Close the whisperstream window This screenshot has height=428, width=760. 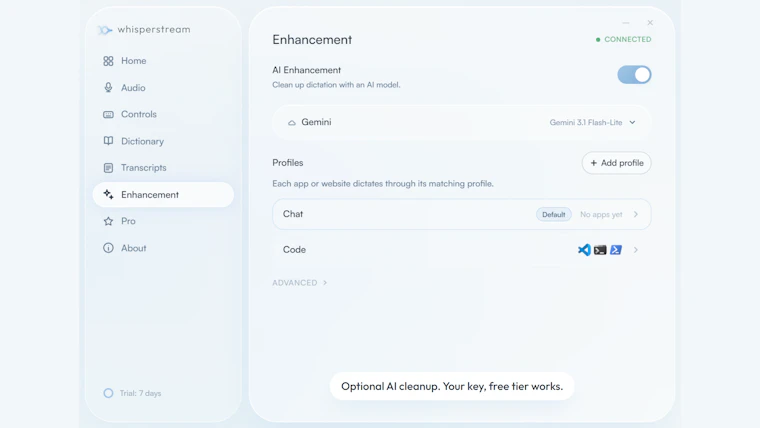tap(650, 23)
